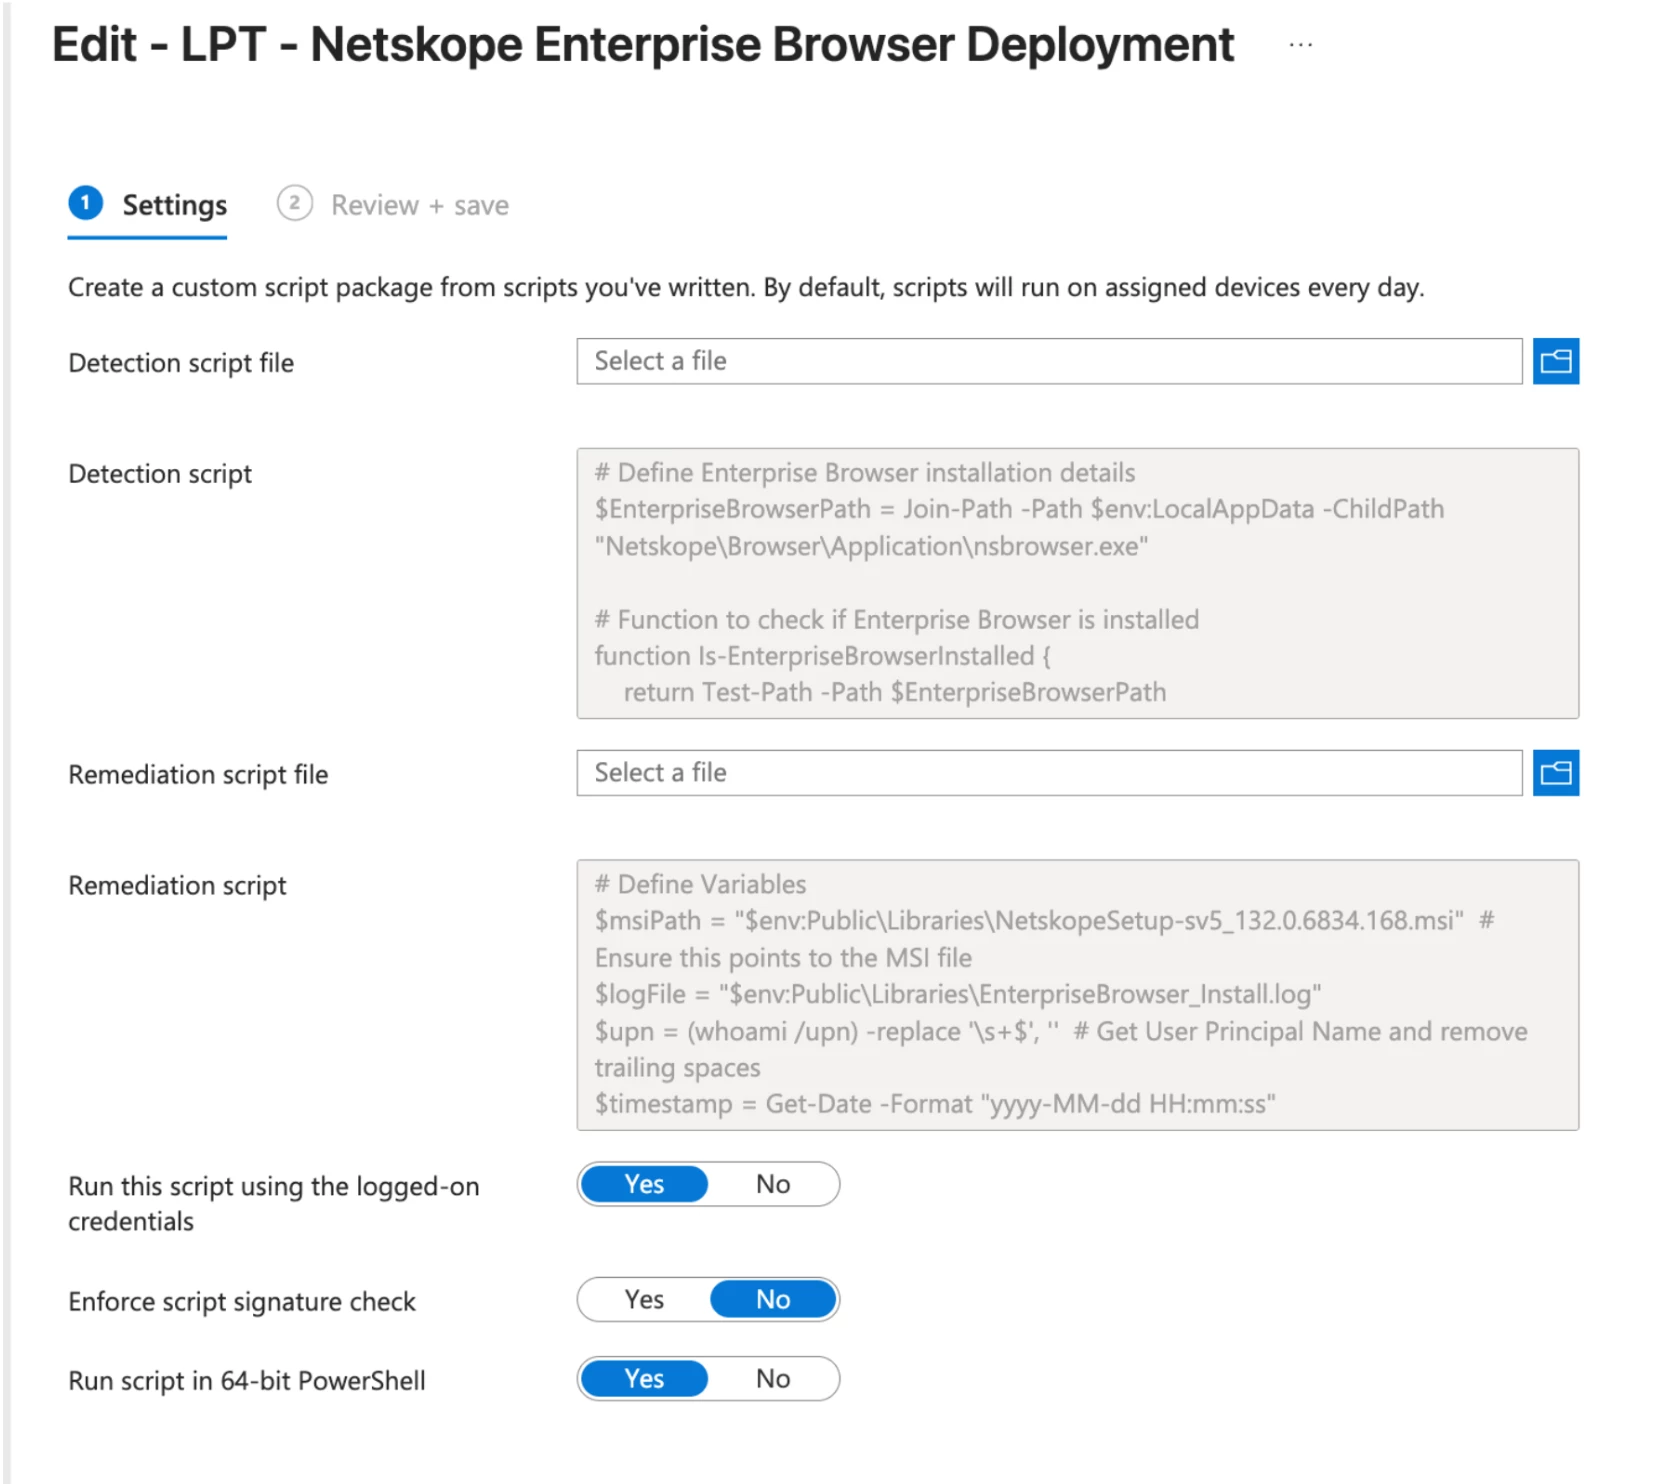Viewport: 1680px width, 1484px height.
Task: Set Enforce script signature check to No
Action: click(773, 1299)
